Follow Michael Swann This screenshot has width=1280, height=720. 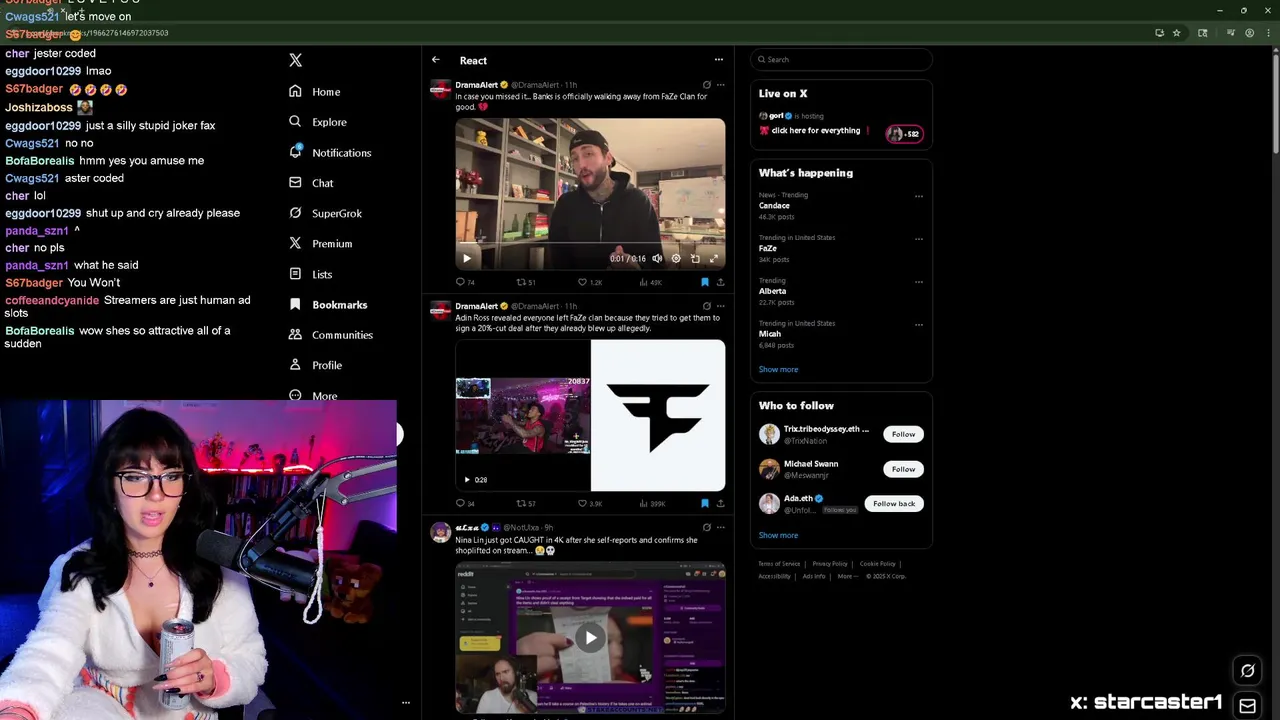tap(903, 469)
